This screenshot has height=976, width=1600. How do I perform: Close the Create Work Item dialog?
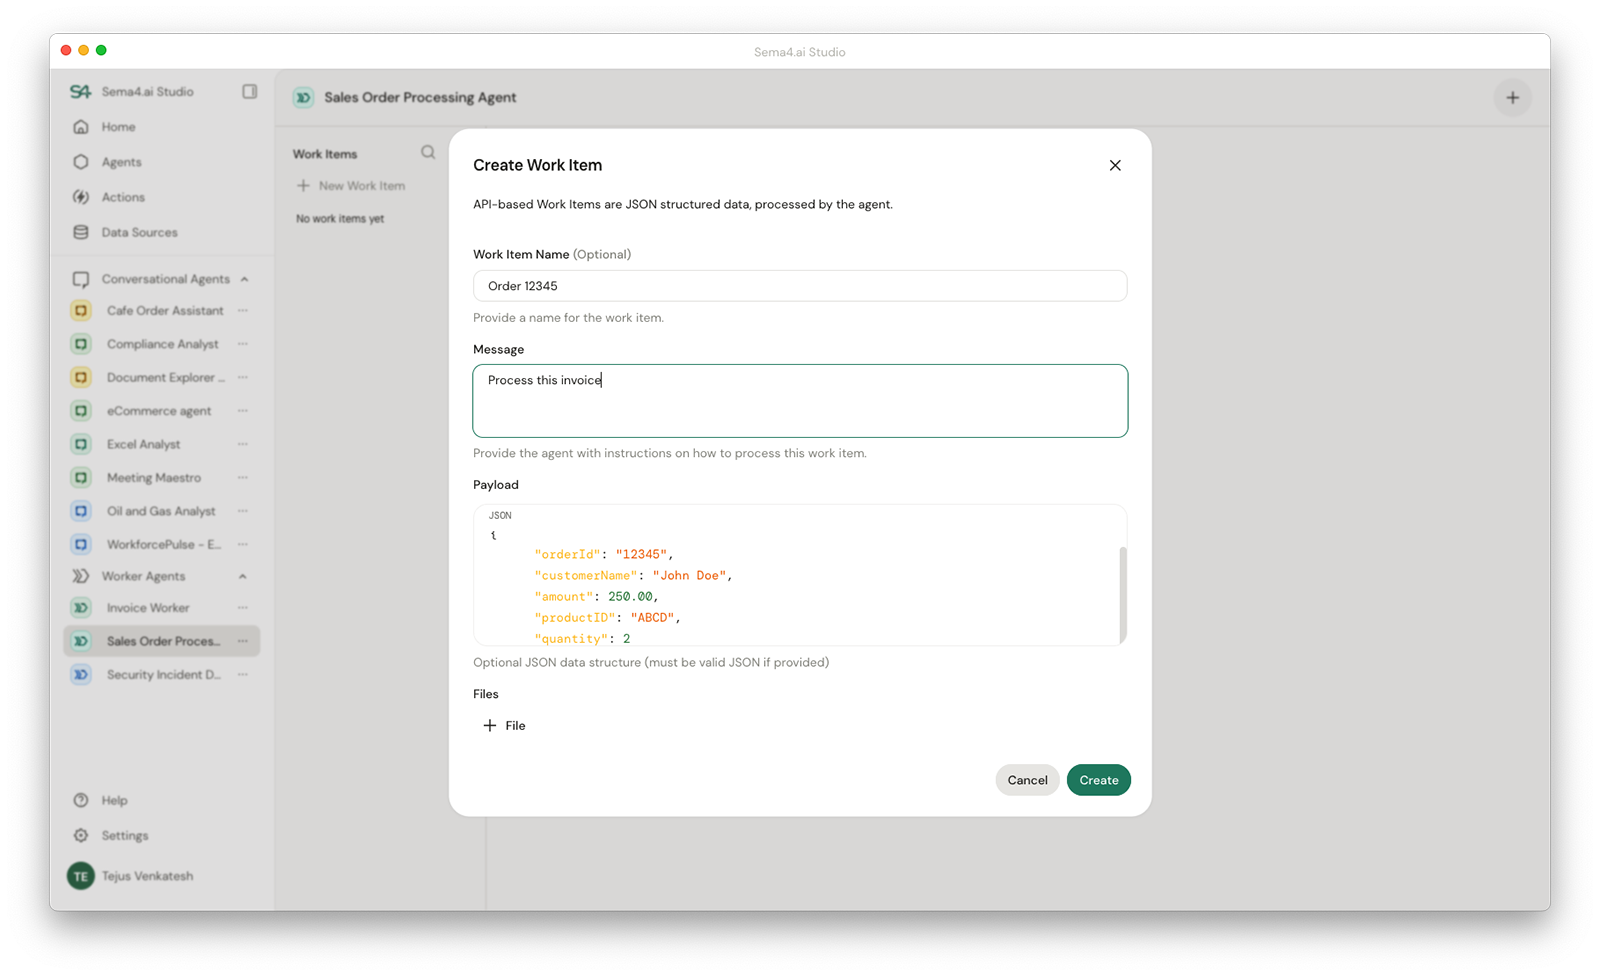pyautogui.click(x=1115, y=165)
